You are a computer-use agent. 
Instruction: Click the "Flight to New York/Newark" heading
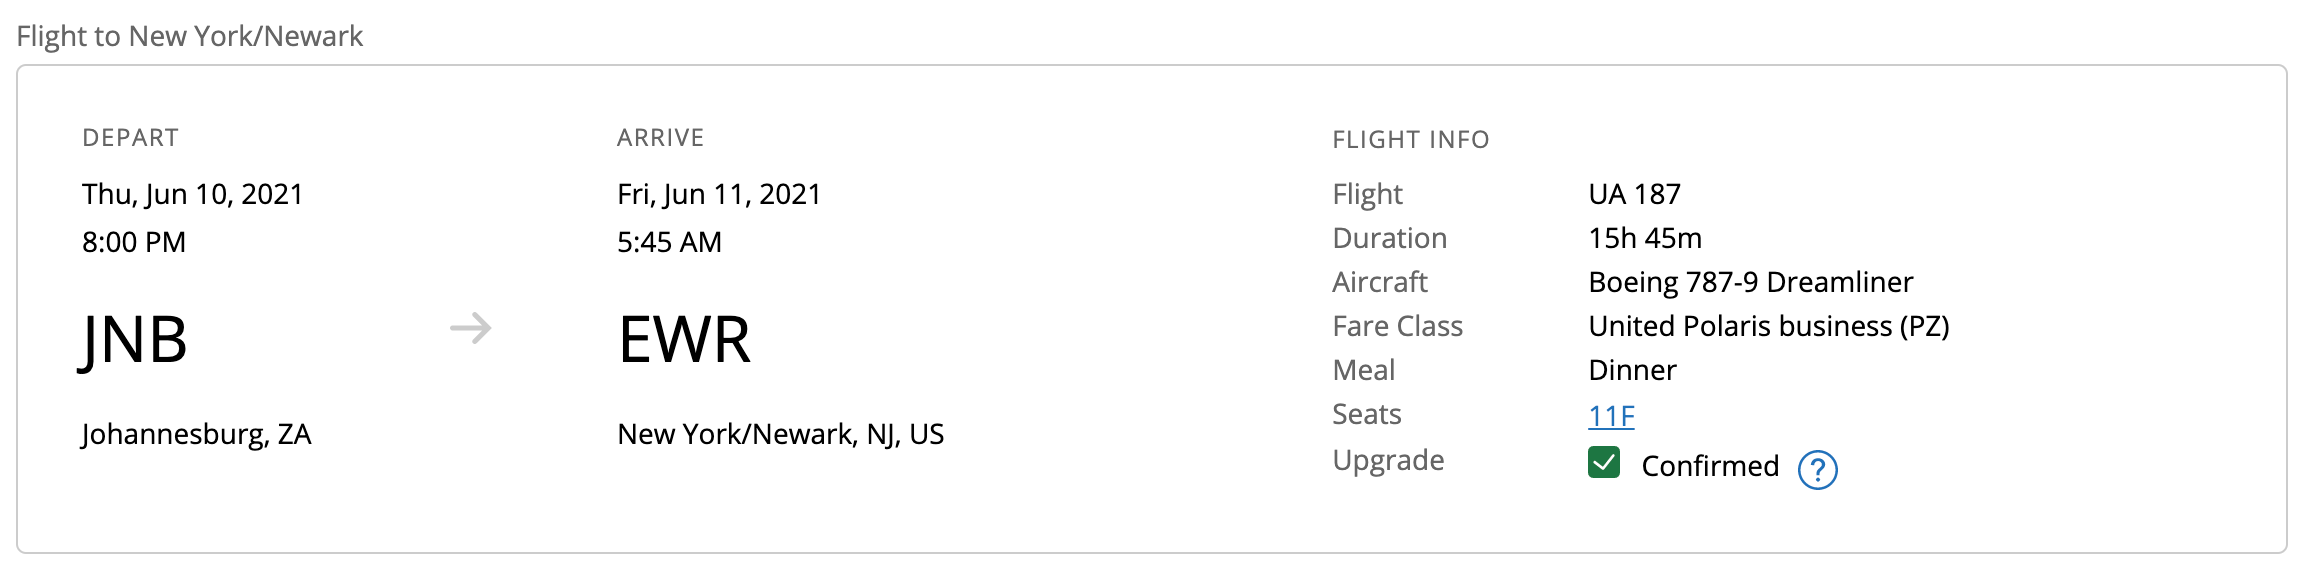click(x=189, y=36)
